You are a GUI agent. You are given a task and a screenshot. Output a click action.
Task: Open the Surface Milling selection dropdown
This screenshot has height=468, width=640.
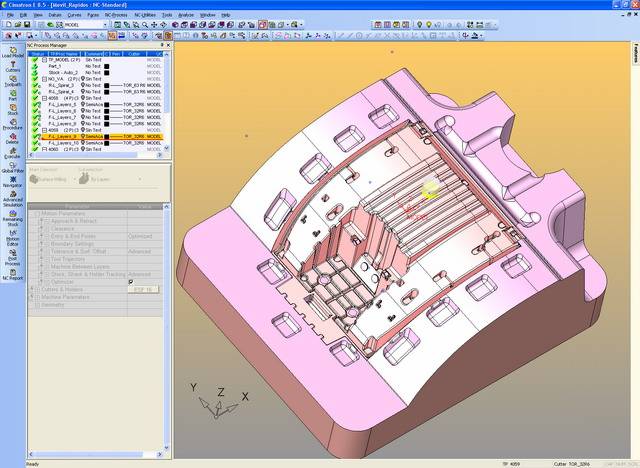tap(74, 179)
